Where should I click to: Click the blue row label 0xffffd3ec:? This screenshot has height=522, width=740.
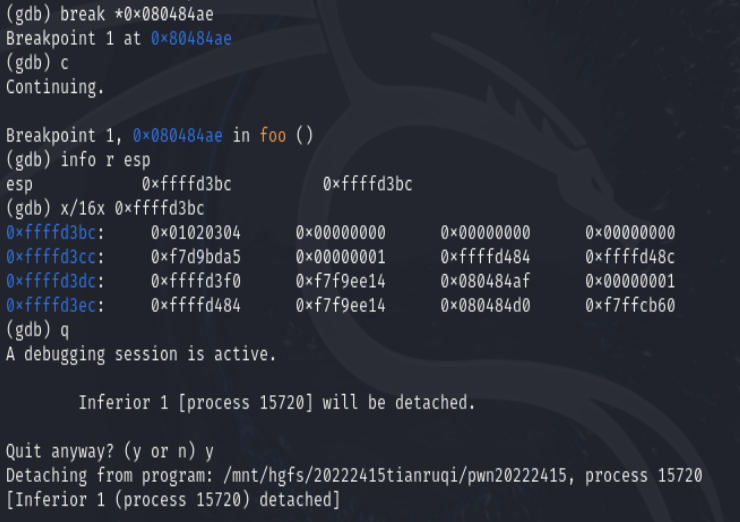57,305
